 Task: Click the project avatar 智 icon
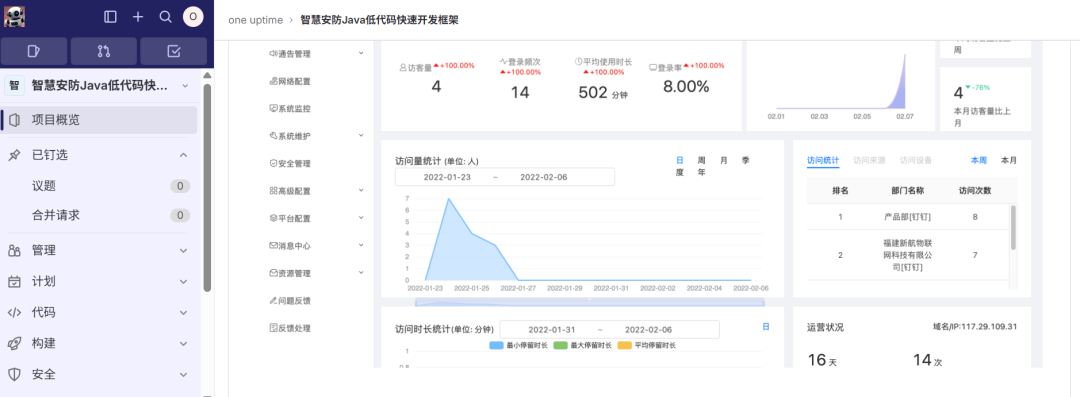pos(14,85)
